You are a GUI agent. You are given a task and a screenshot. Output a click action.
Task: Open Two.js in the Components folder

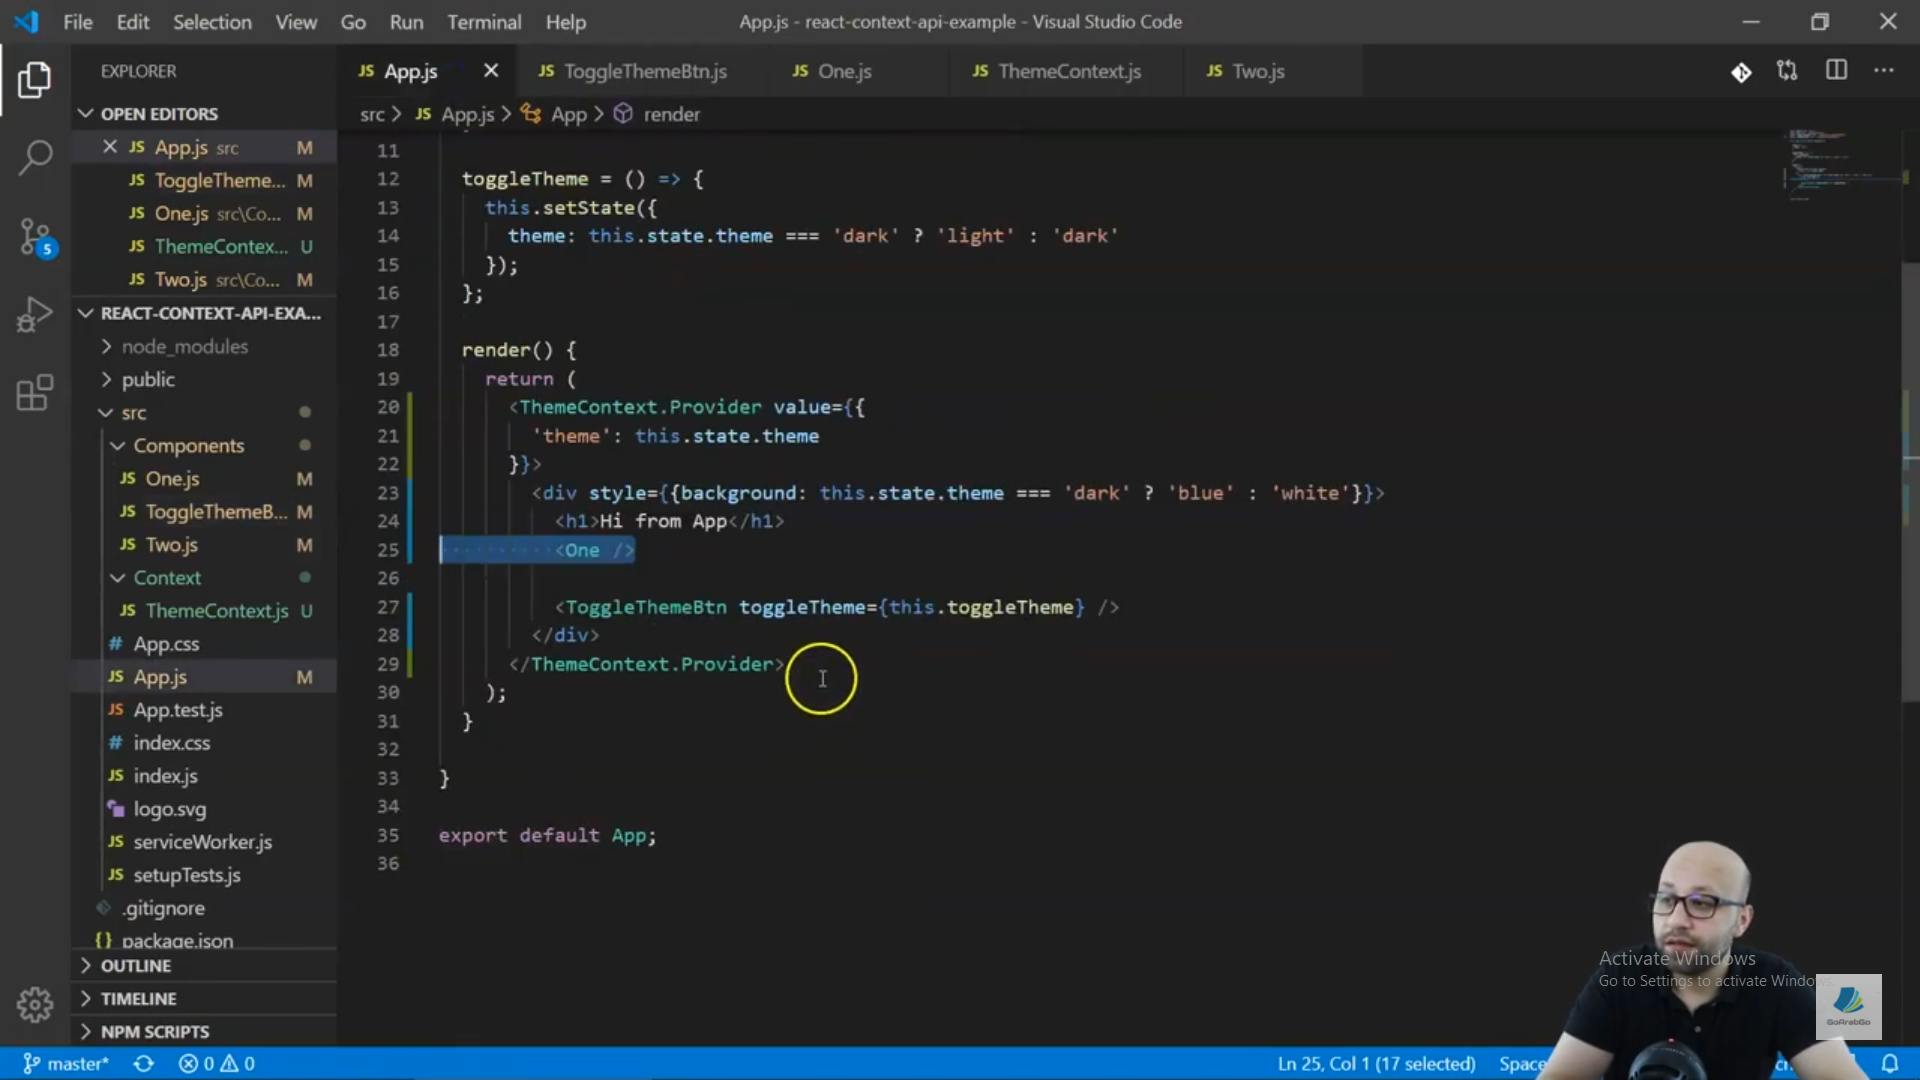(204, 544)
